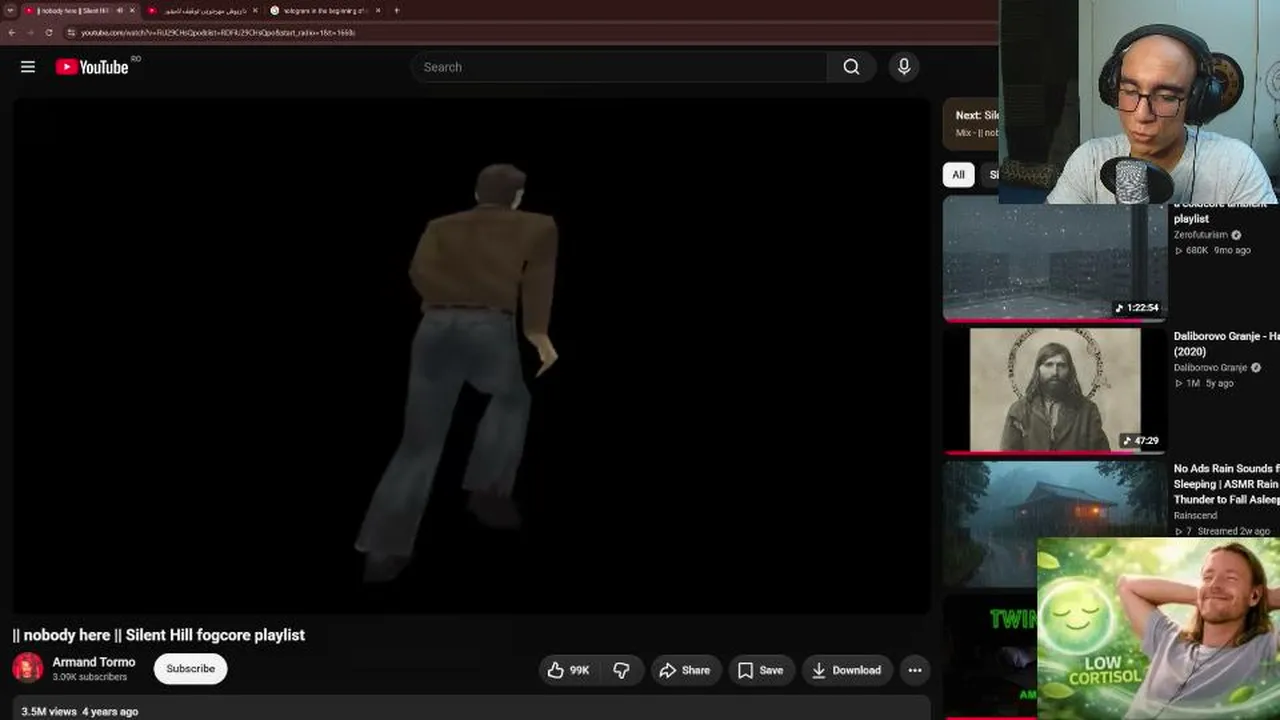Open the Low Cortisol video thumbnail
The height and width of the screenshot is (720, 1280).
pyautogui.click(x=1159, y=628)
